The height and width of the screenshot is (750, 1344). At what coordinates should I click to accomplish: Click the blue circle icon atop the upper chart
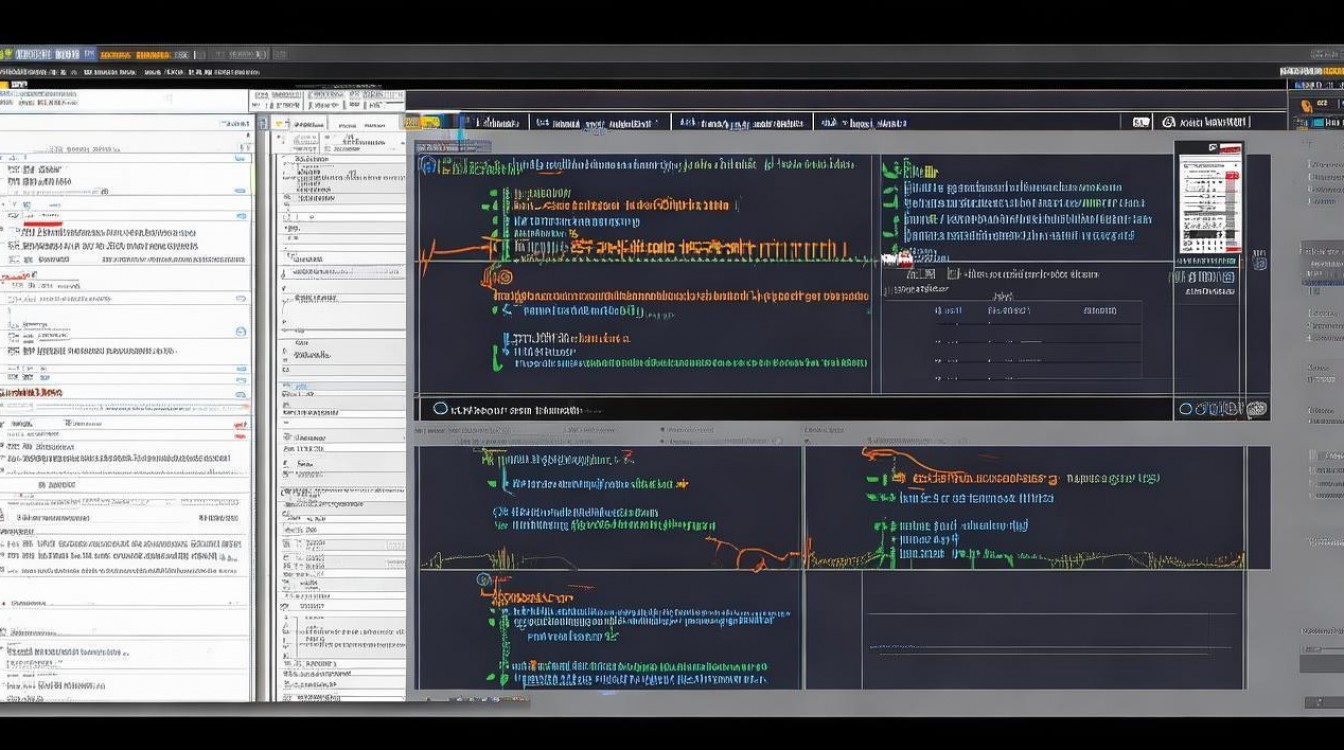[428, 166]
